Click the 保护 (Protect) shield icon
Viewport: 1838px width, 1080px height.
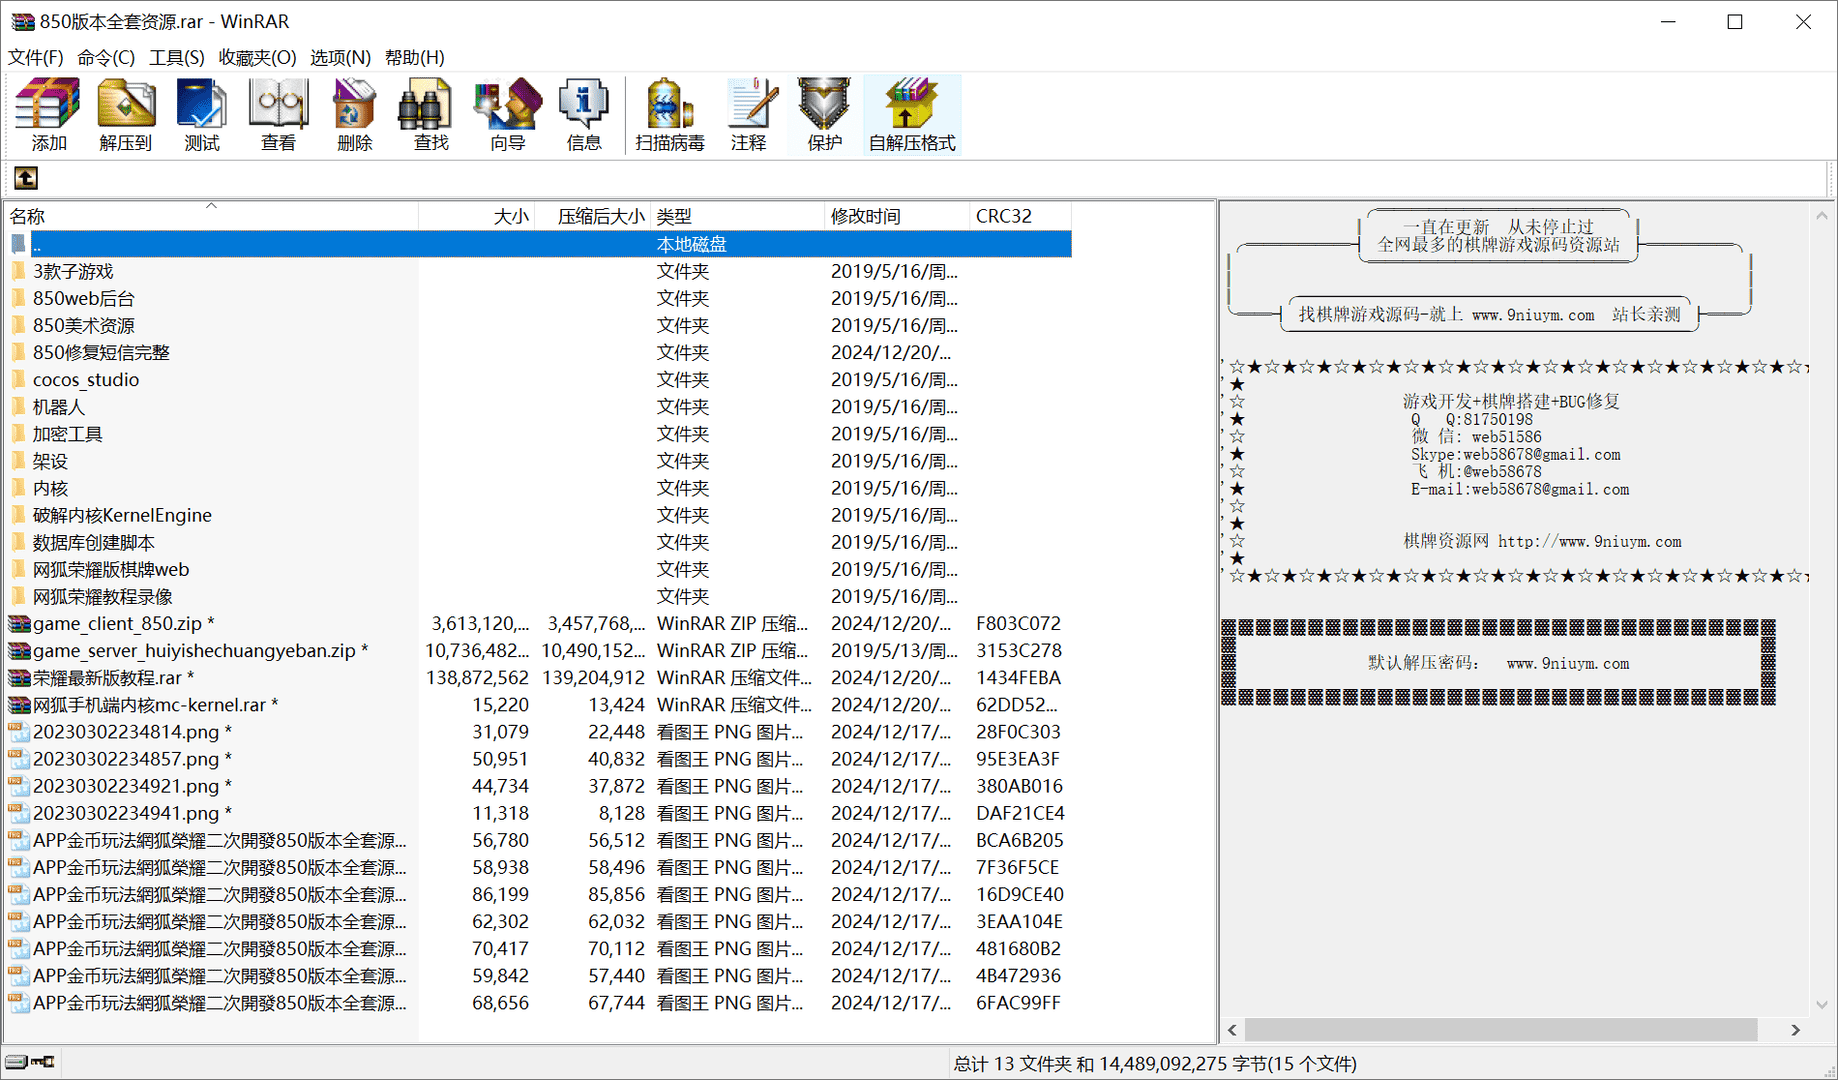pos(824,104)
